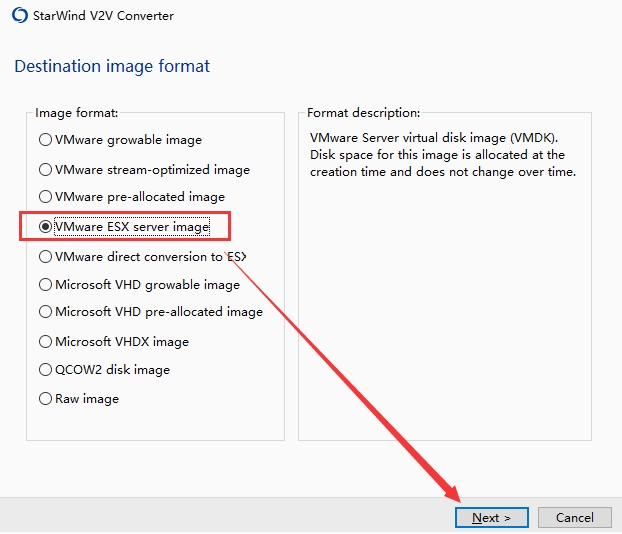Click the Raw image label text

87,399
